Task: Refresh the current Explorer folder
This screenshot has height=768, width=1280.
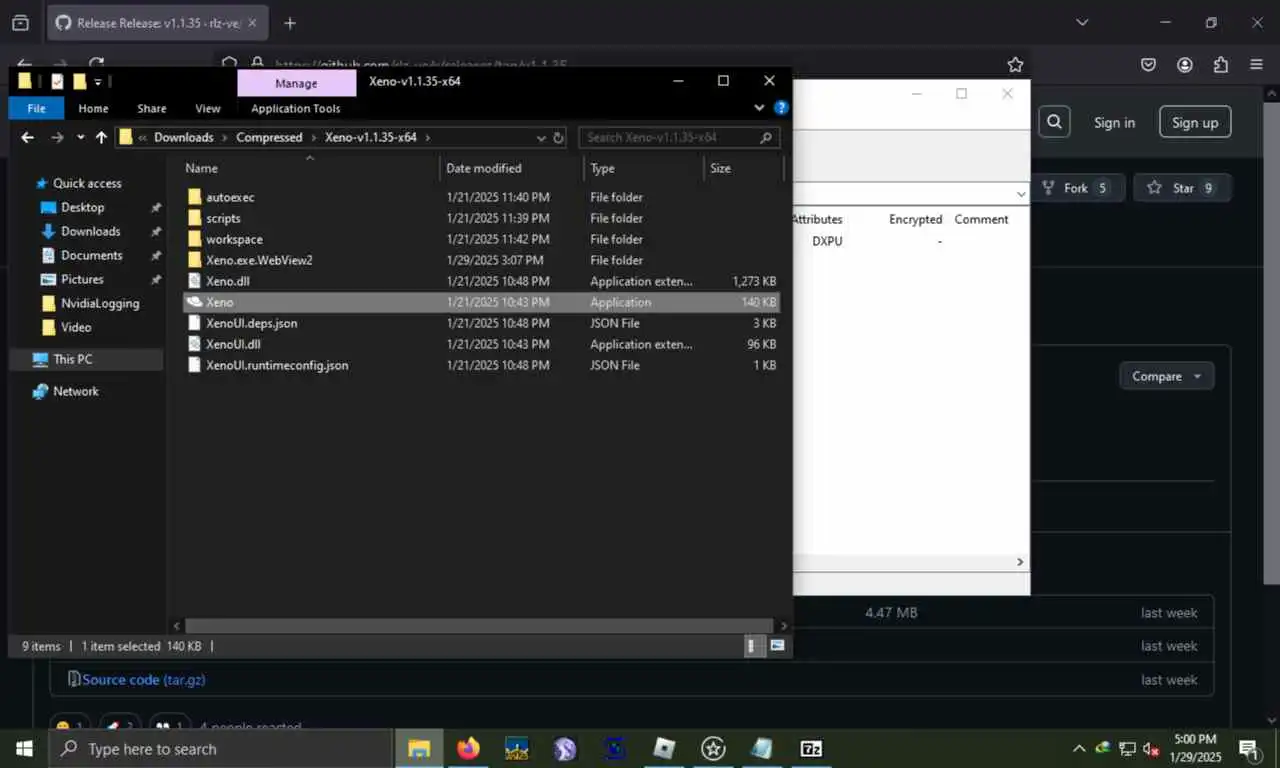Action: click(559, 137)
